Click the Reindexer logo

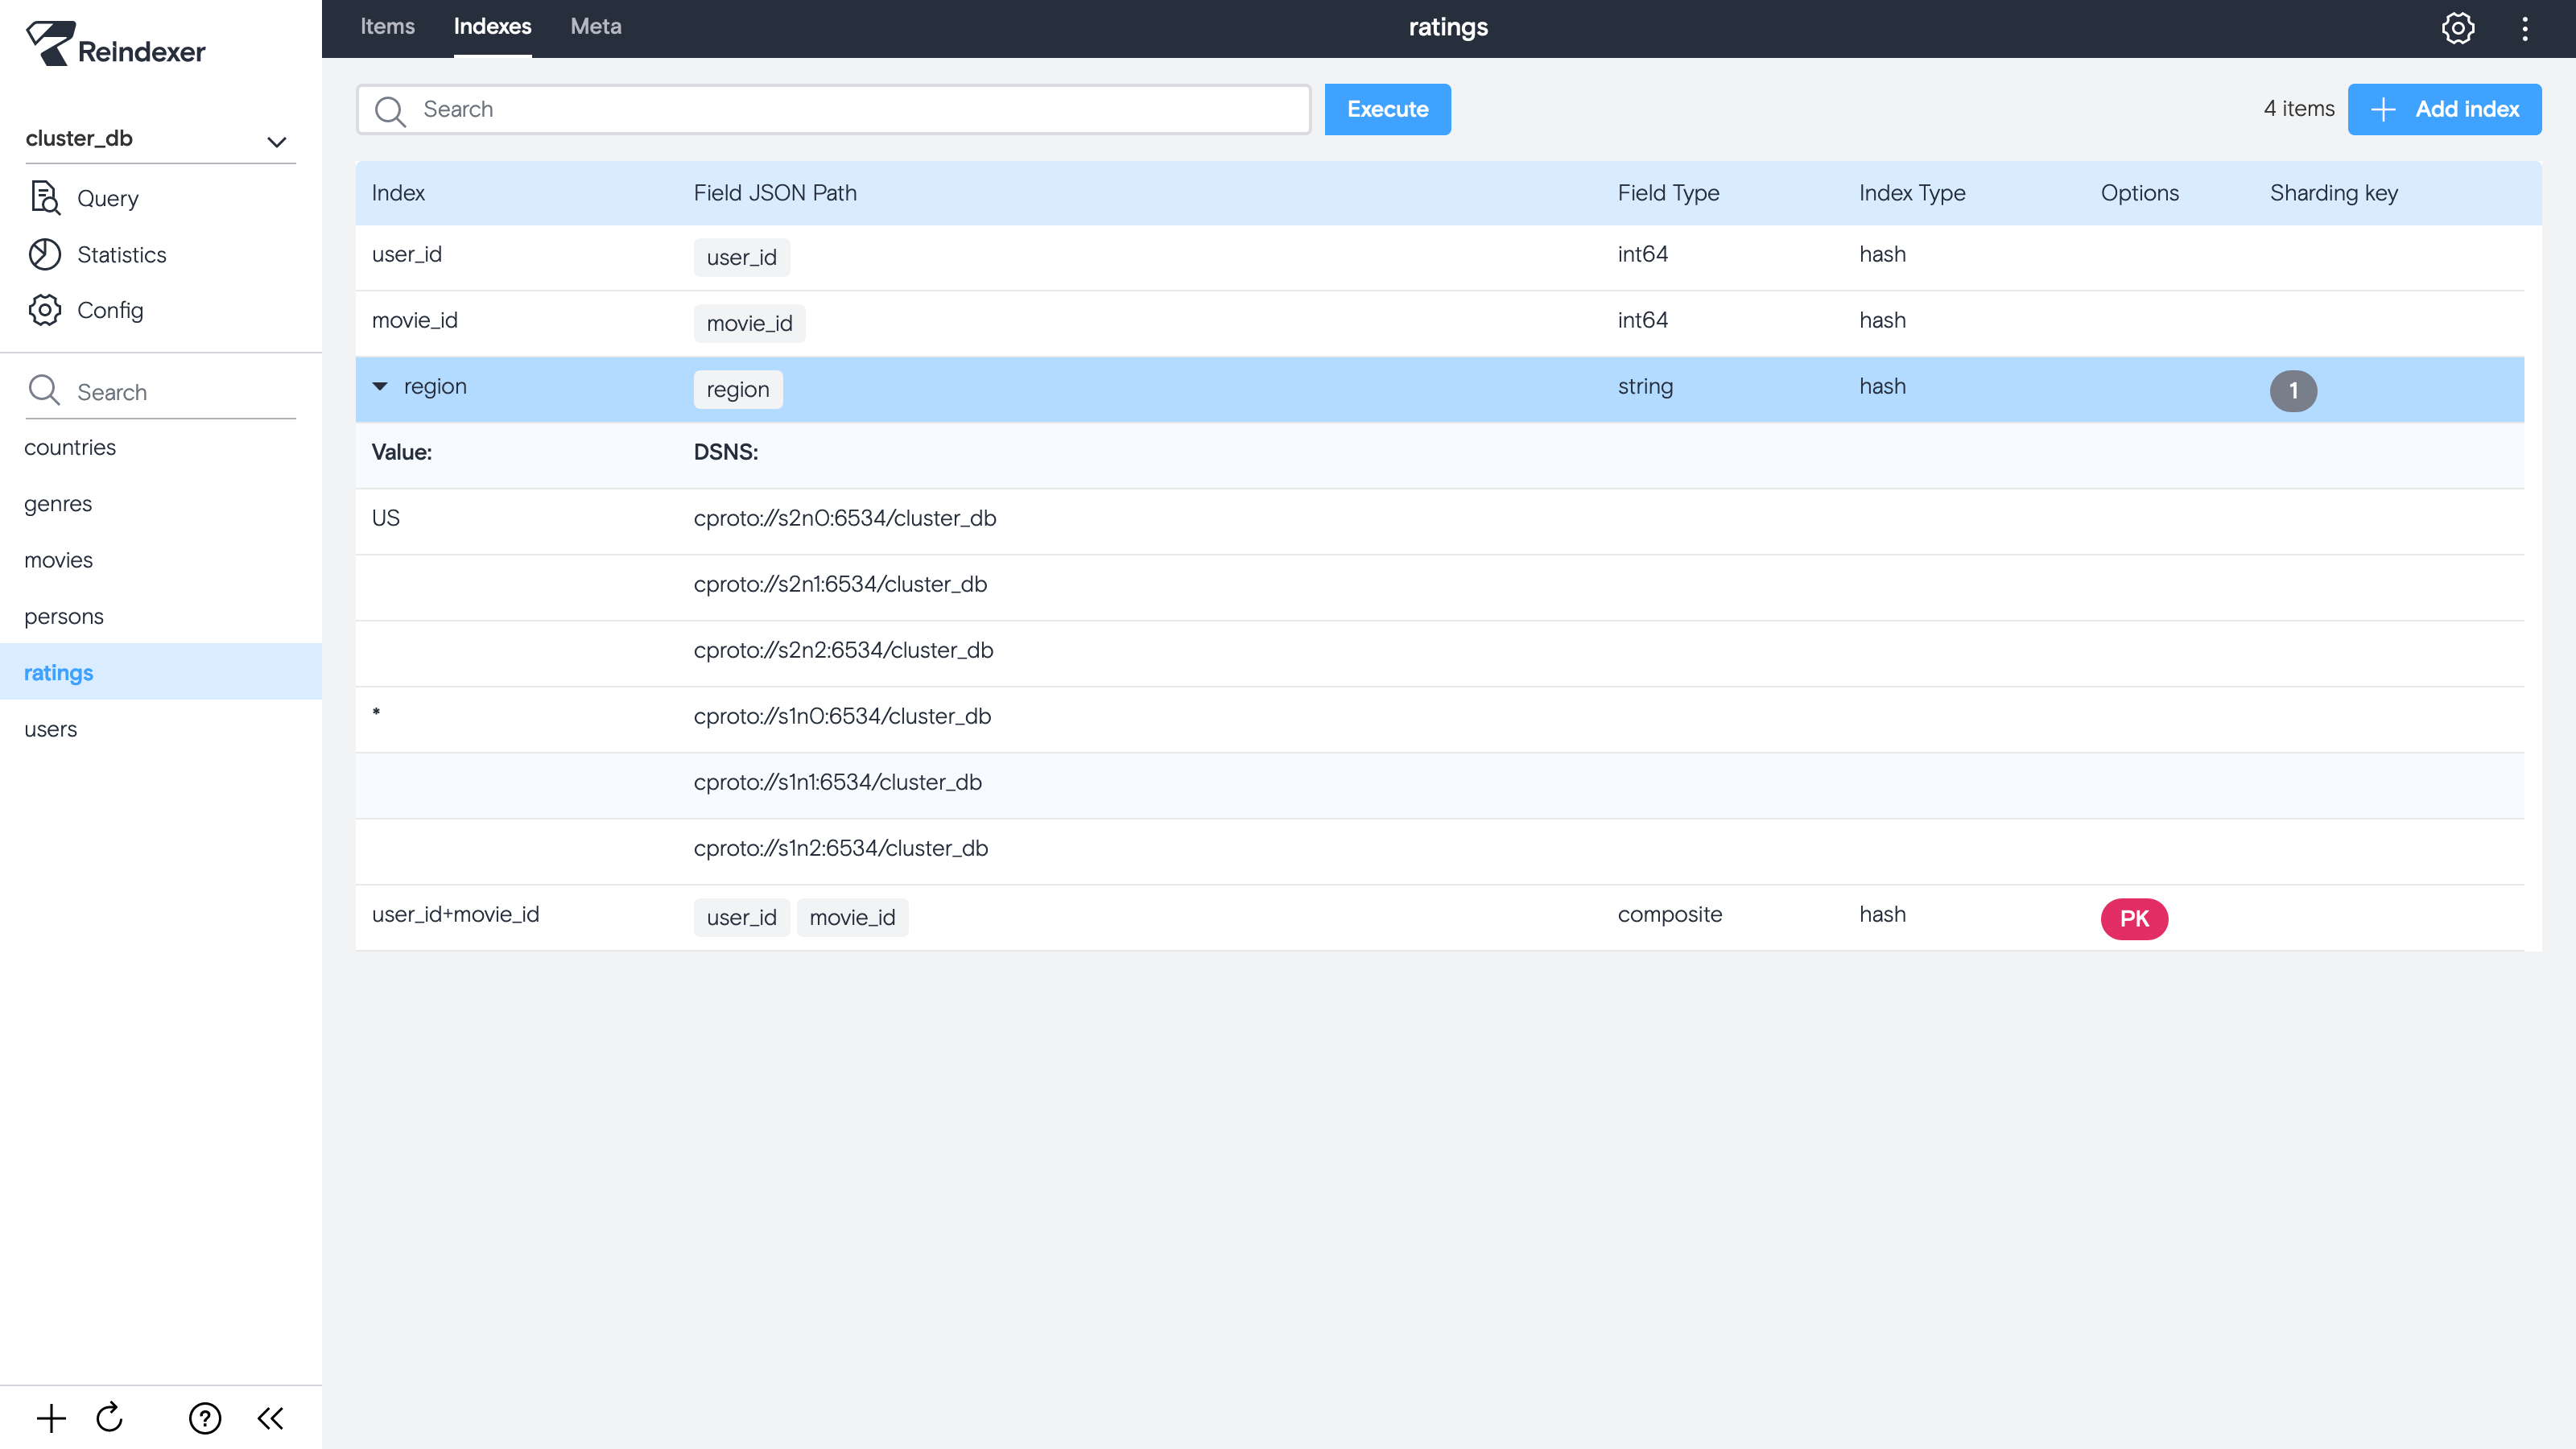[x=115, y=45]
